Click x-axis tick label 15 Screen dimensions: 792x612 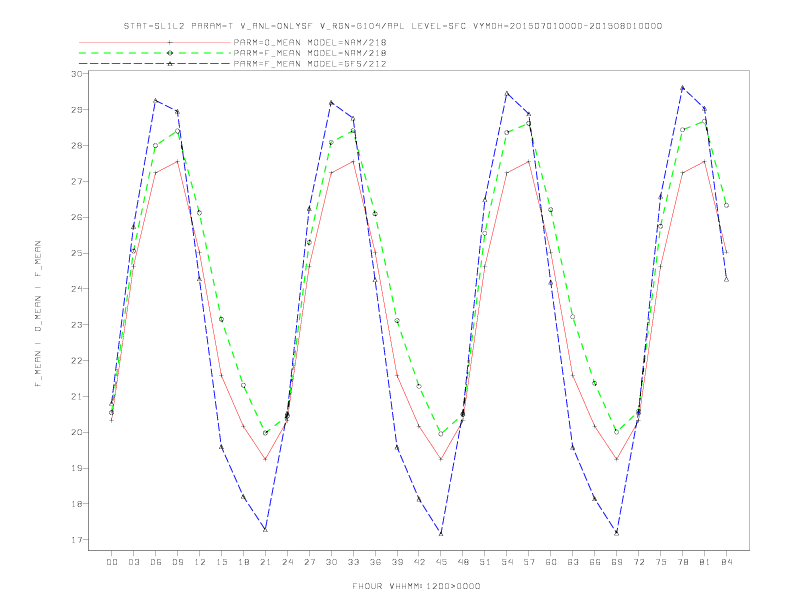221,562
